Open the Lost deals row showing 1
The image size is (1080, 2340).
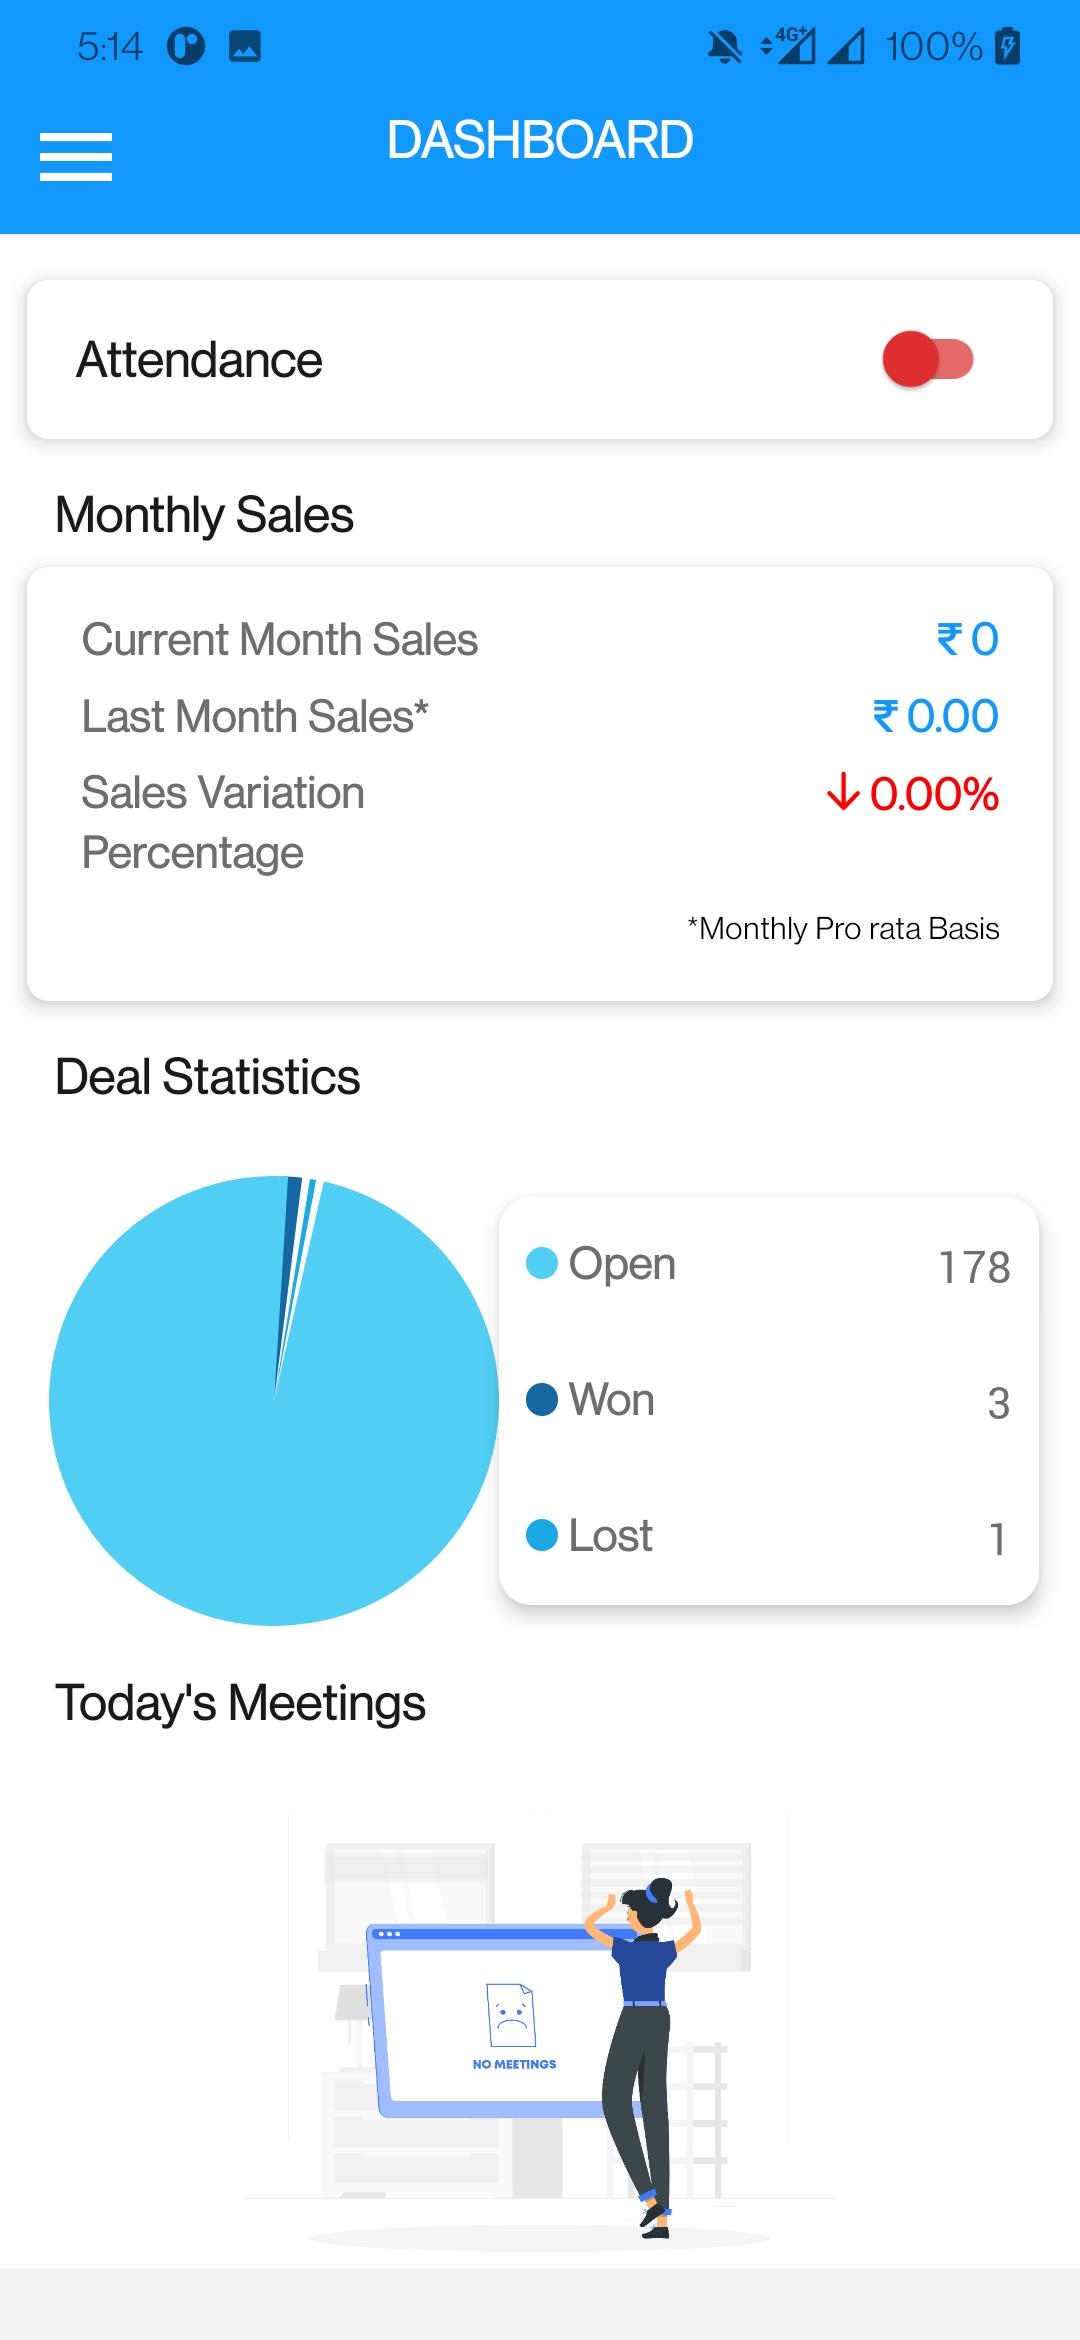coord(768,1536)
